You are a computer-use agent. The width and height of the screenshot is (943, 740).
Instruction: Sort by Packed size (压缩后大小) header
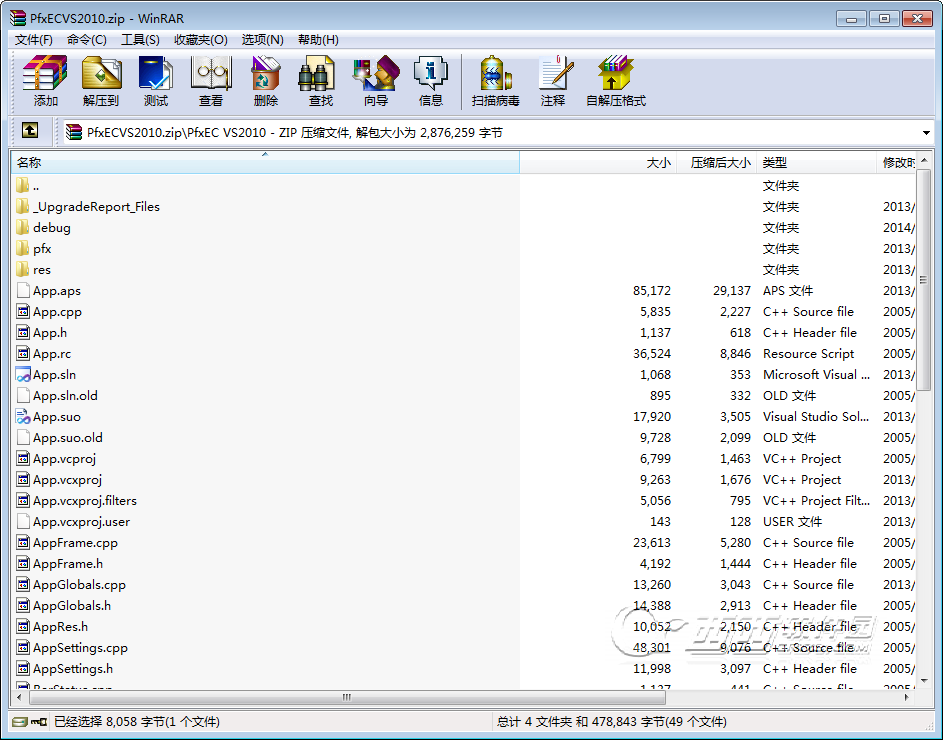click(x=716, y=162)
